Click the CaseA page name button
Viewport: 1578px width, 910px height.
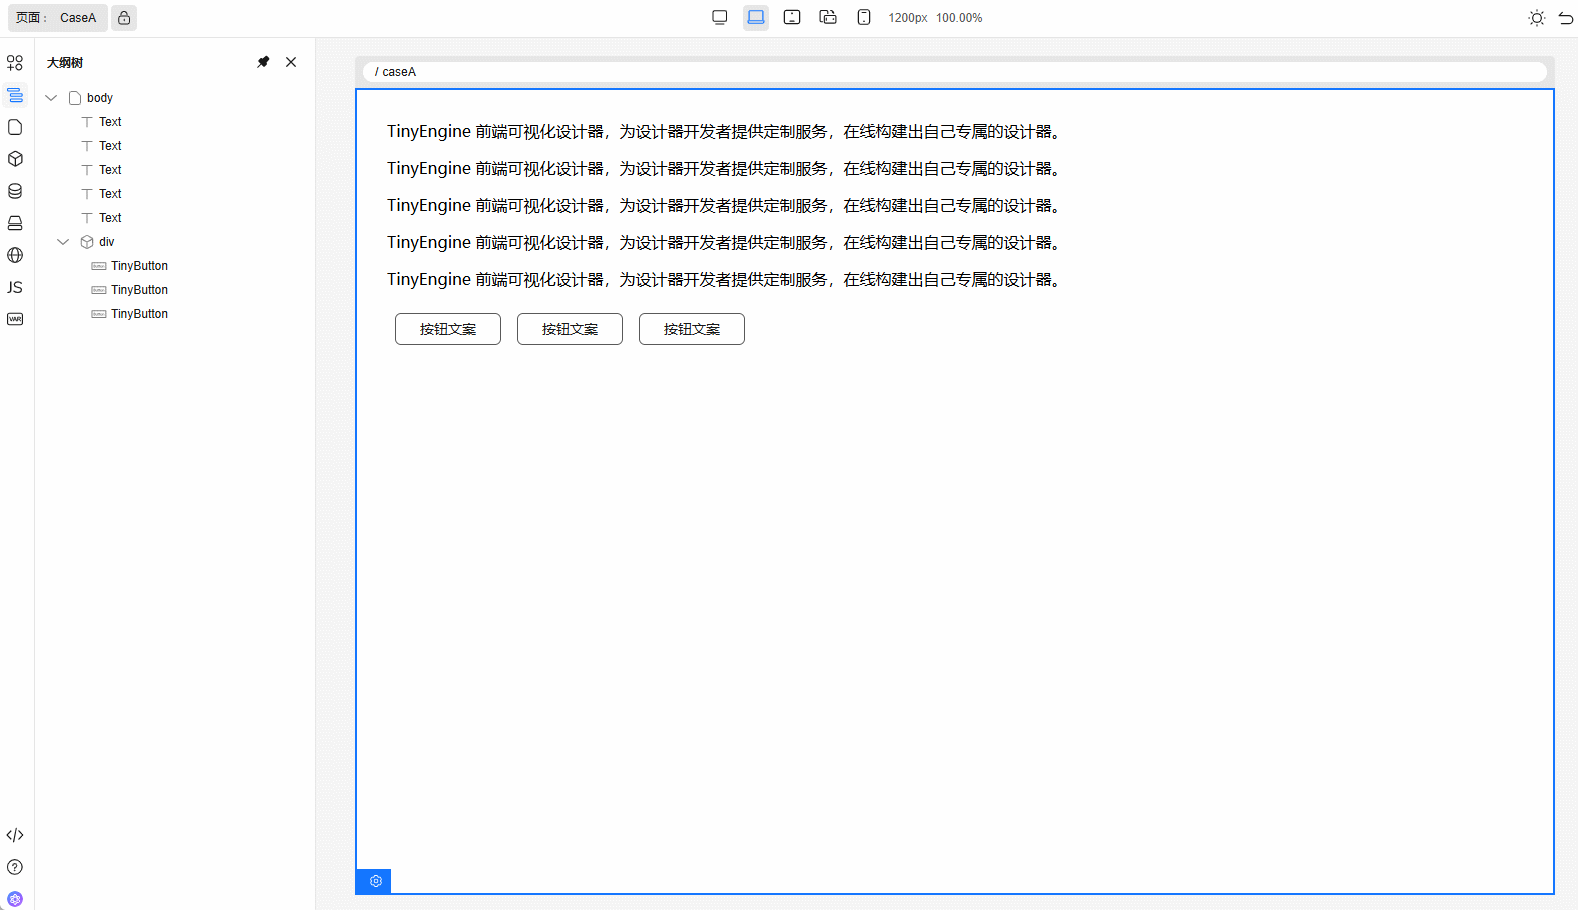click(78, 18)
